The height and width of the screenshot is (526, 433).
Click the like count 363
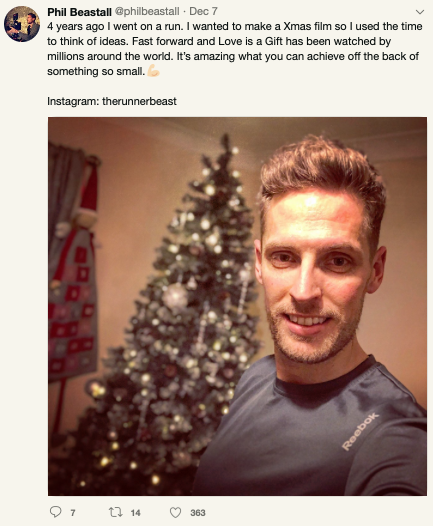198,513
